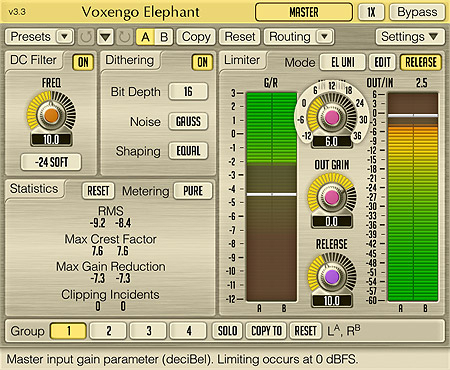Screen dimensions: 450x370
Task: Open the Routing dropdown arrow
Action: coord(324,36)
